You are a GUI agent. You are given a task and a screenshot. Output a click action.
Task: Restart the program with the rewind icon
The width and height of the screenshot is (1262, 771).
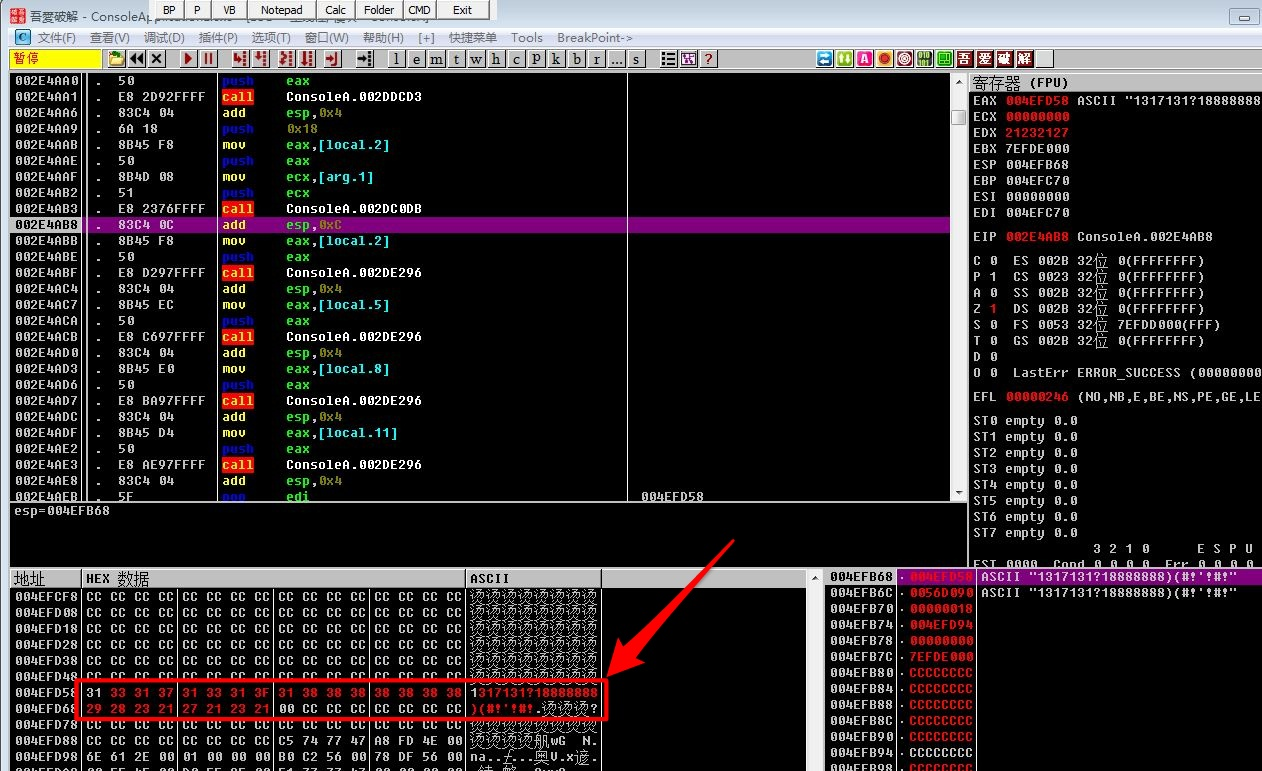pyautogui.click(x=137, y=59)
